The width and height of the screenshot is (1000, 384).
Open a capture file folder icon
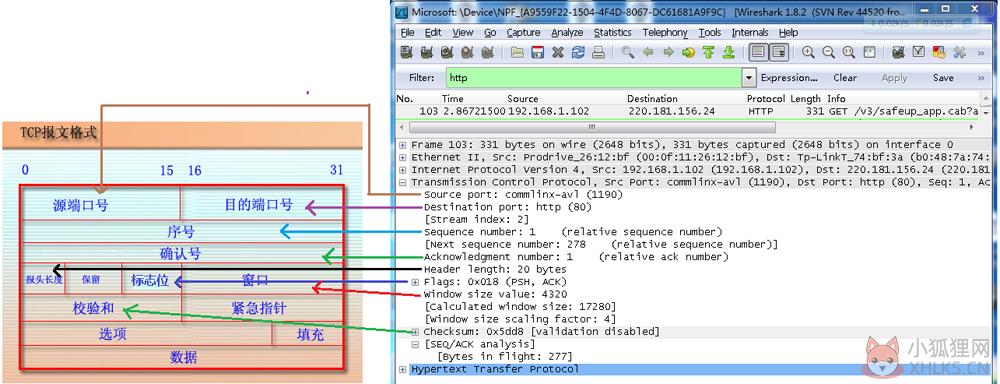(x=517, y=53)
